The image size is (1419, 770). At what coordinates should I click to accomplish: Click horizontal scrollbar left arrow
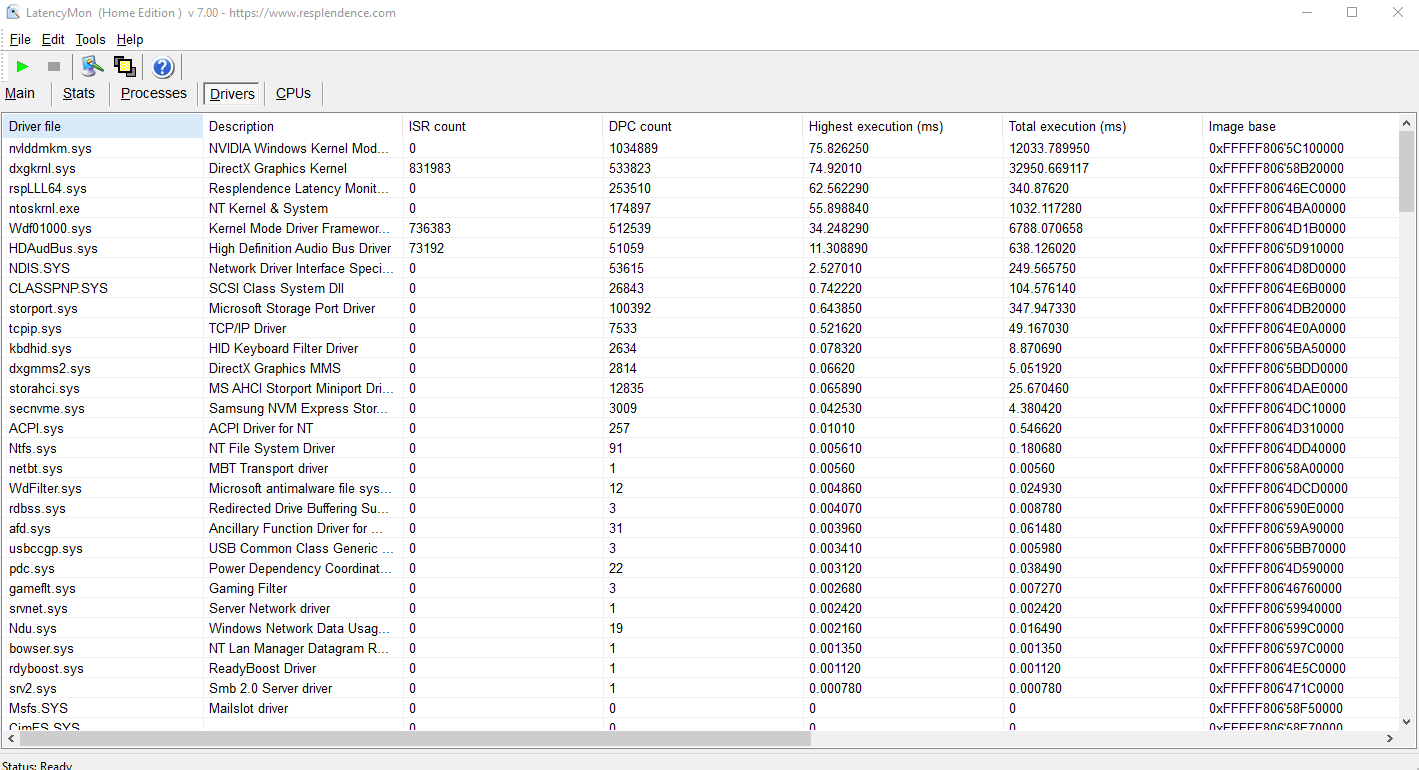(11, 738)
